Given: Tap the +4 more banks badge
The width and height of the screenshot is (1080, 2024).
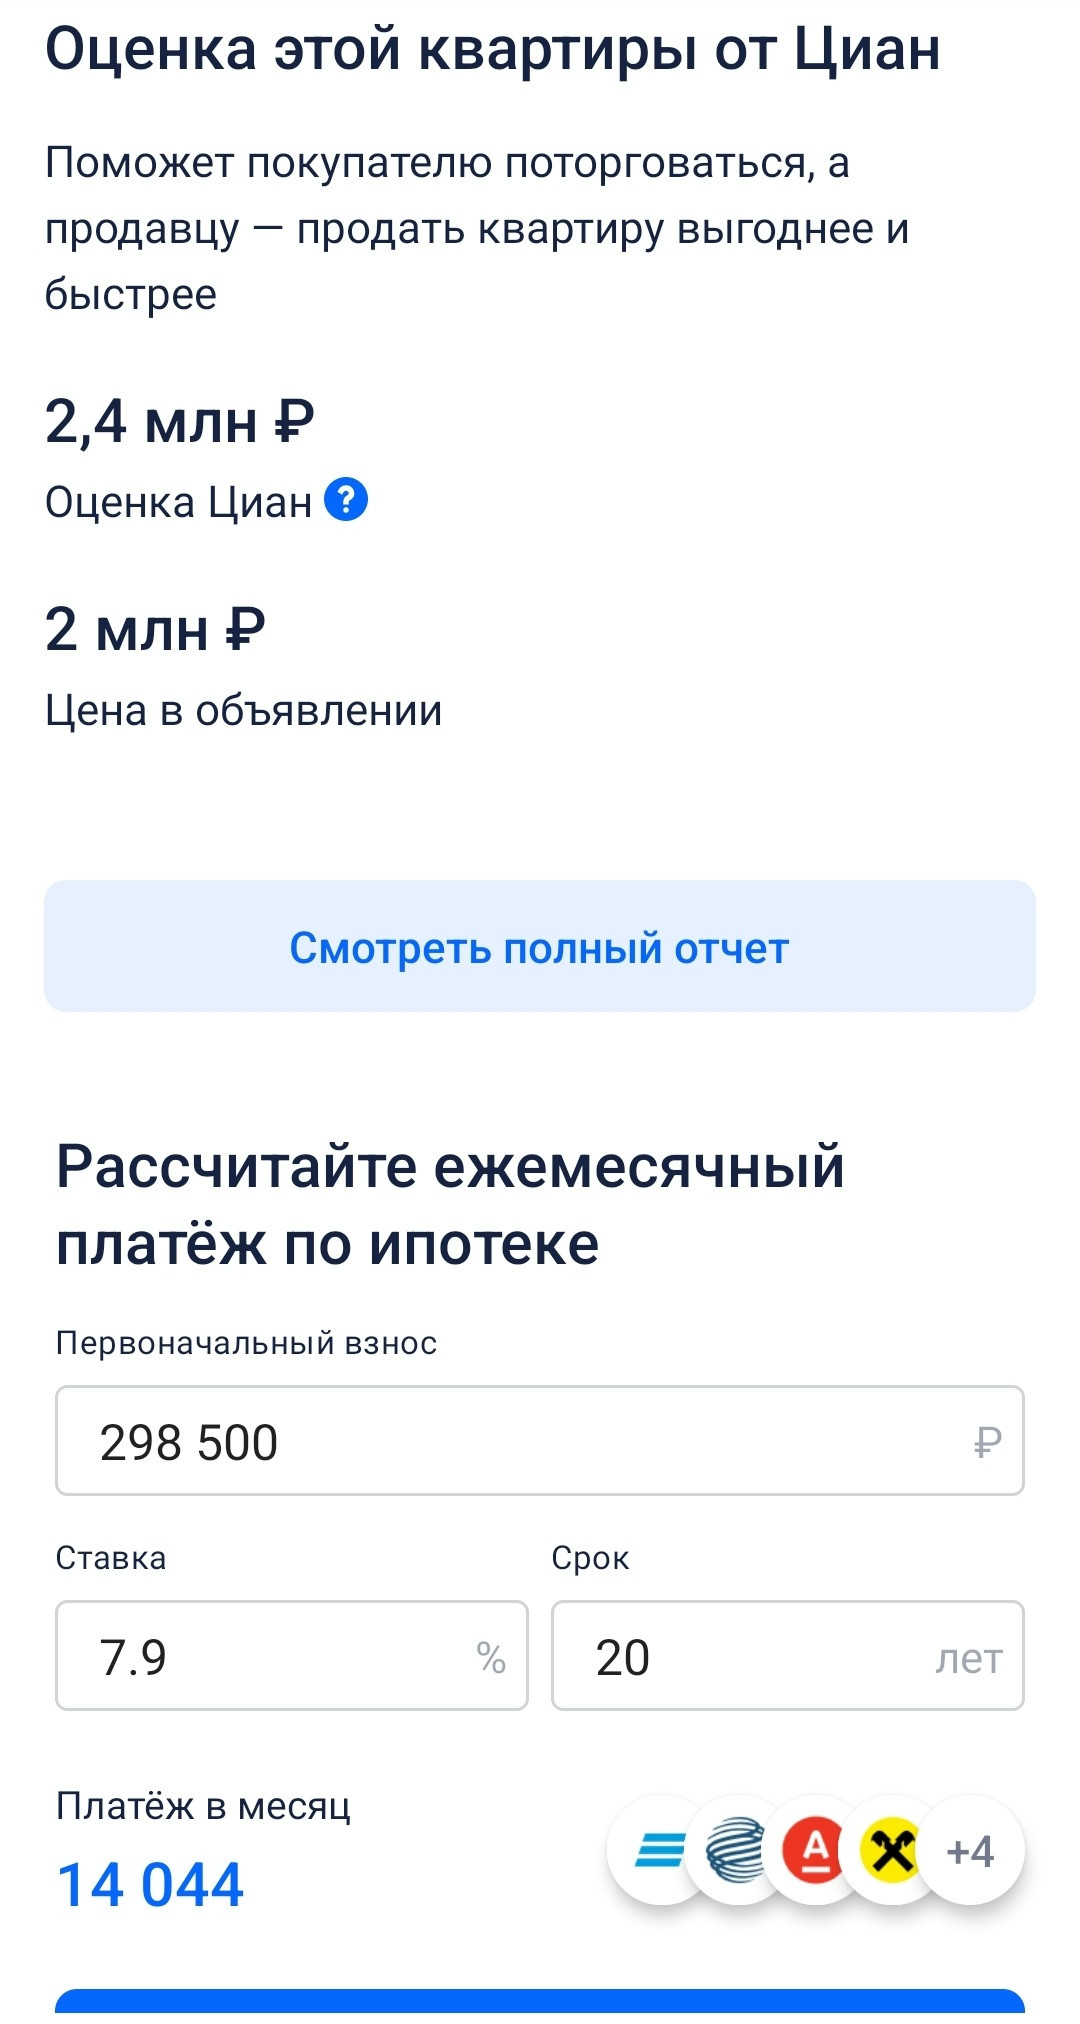Looking at the screenshot, I should (971, 1851).
